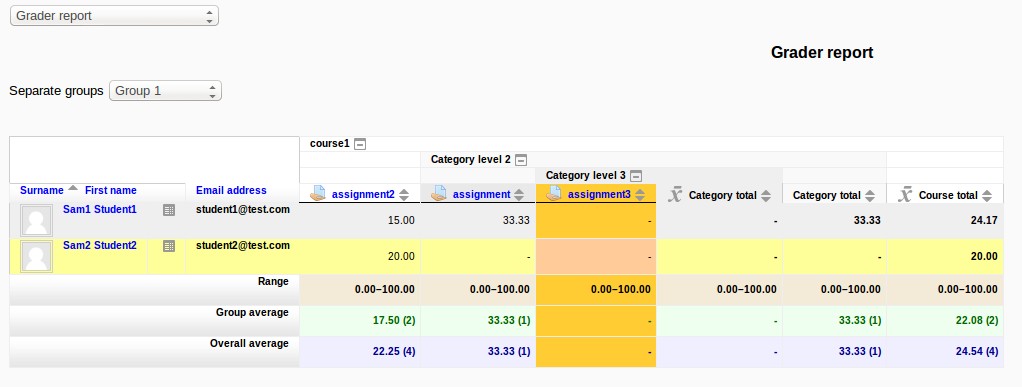Sort by level 2 Category total arrows
The height and width of the screenshot is (387, 1022).
869,195
